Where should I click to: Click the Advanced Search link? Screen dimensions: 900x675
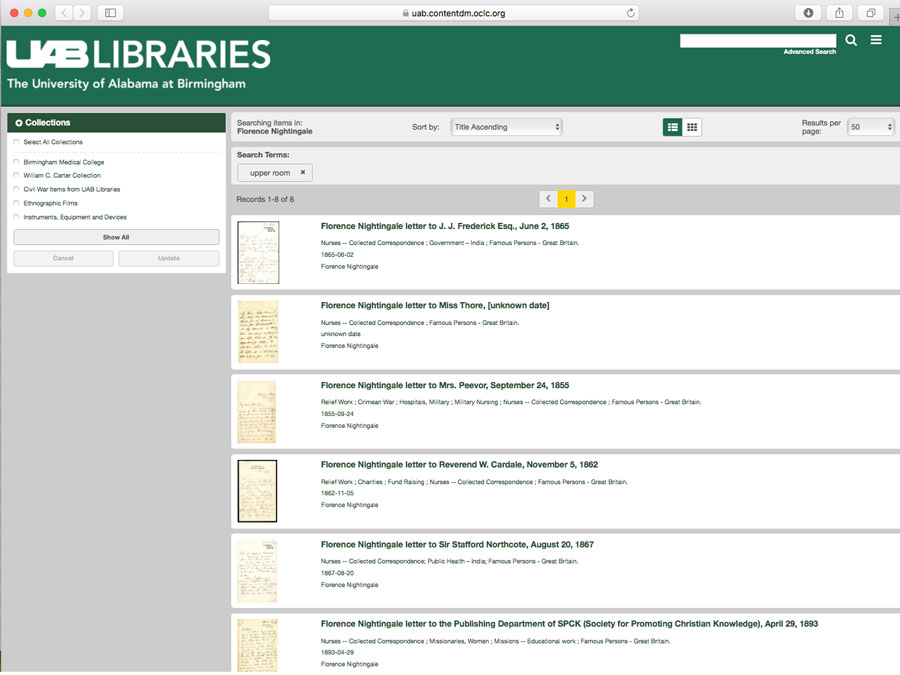click(809, 52)
